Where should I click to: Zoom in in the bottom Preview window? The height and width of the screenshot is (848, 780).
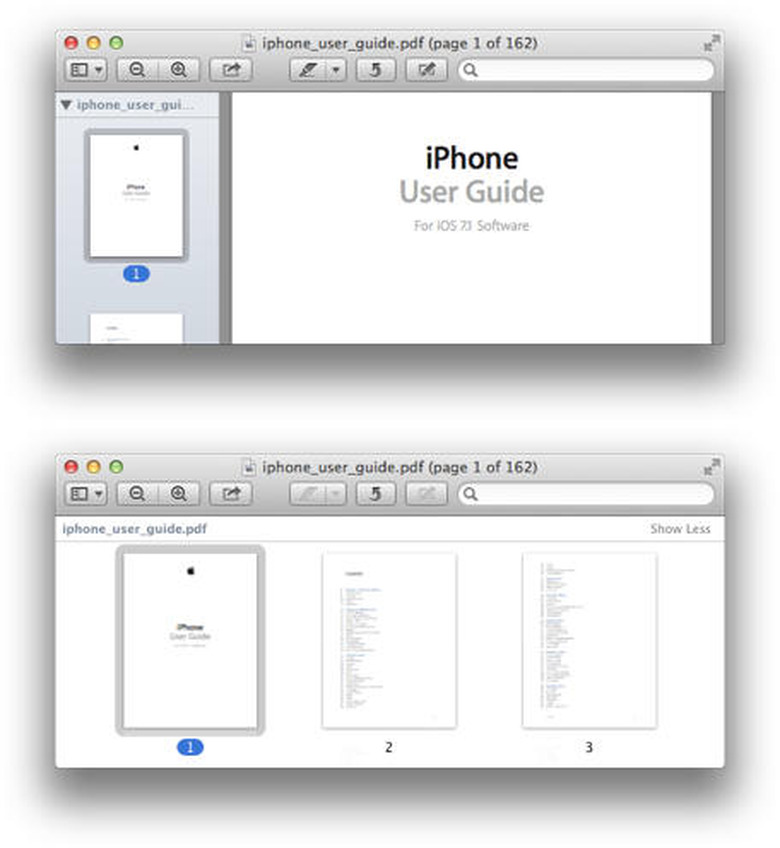coord(179,494)
